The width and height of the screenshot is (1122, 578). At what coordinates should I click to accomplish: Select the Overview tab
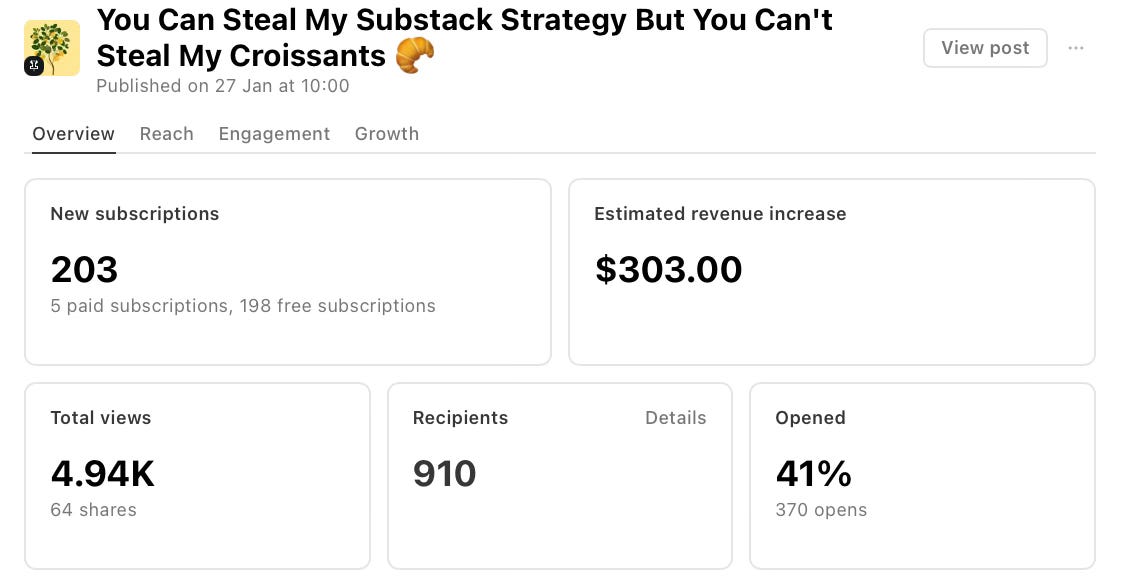tap(74, 134)
